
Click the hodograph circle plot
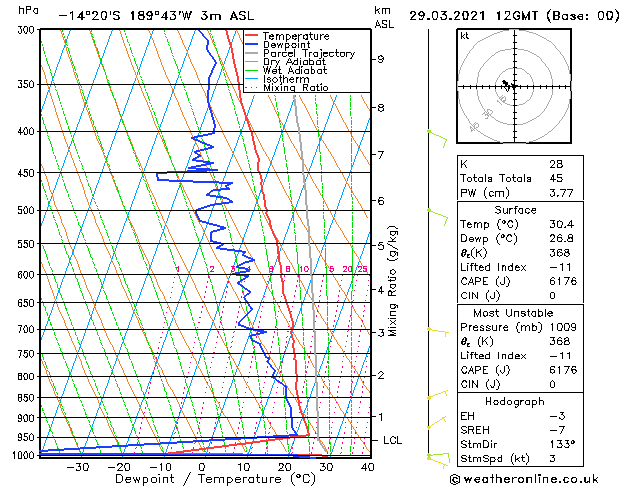(511, 87)
